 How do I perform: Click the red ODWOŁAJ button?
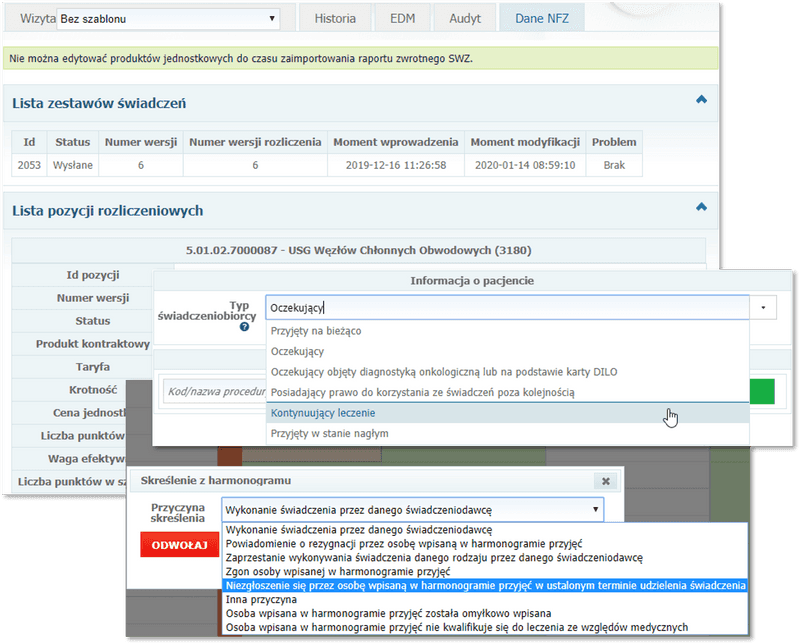coord(179,545)
